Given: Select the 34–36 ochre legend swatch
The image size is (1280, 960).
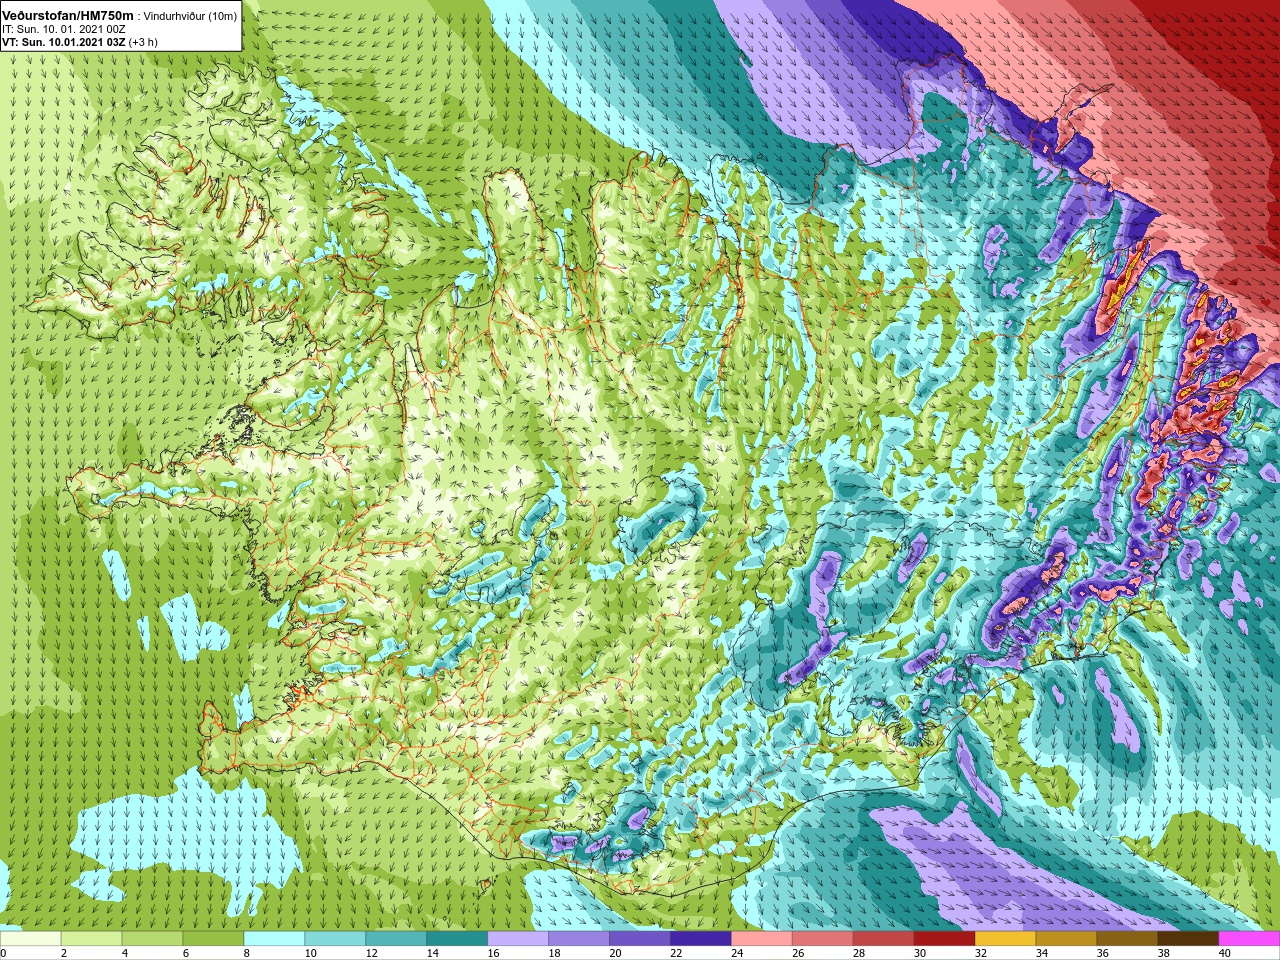Looking at the screenshot, I should [x=1068, y=939].
